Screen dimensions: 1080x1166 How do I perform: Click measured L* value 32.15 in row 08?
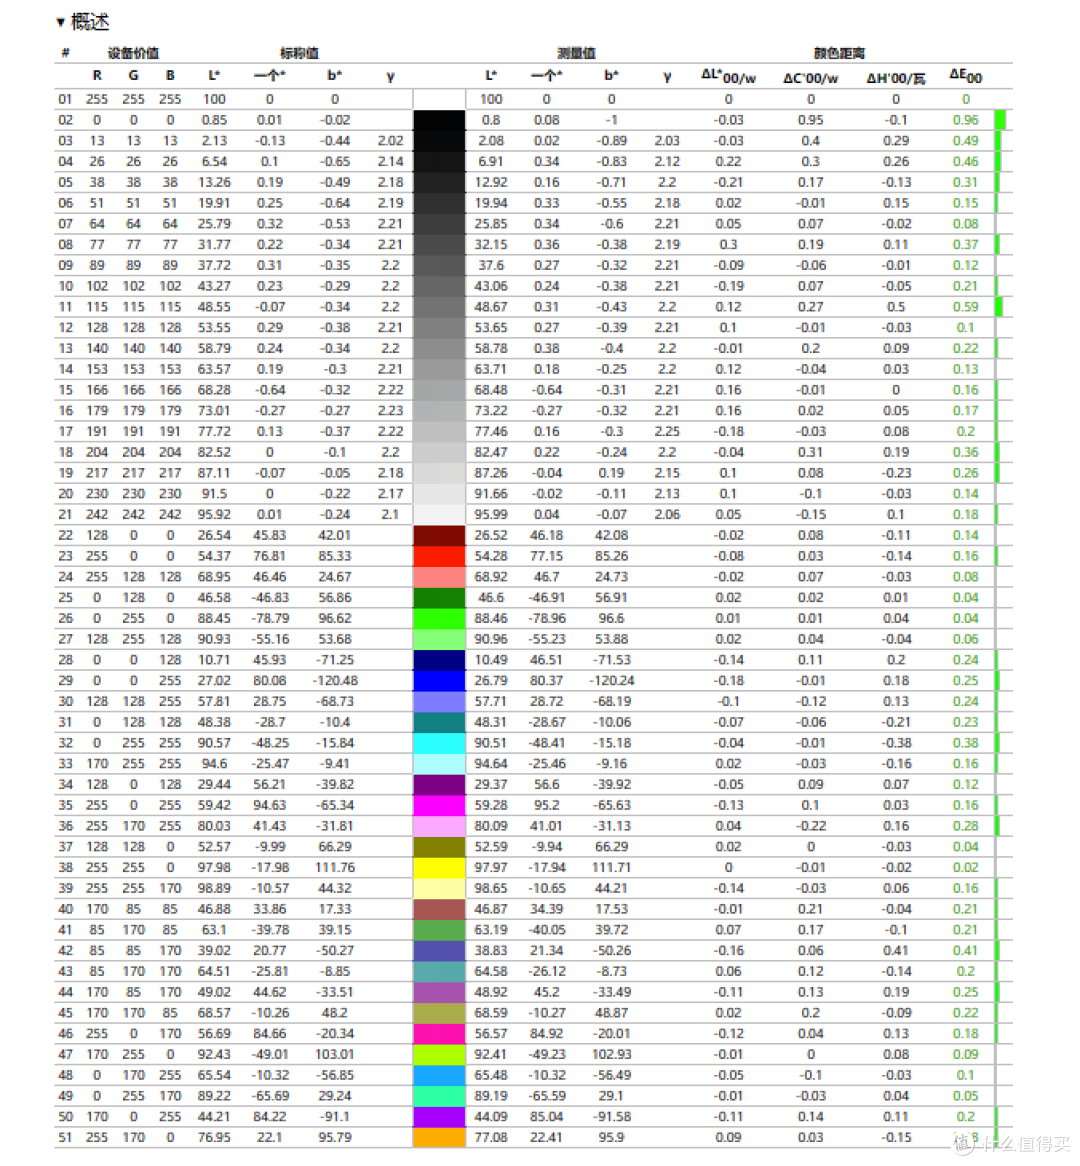(x=491, y=245)
